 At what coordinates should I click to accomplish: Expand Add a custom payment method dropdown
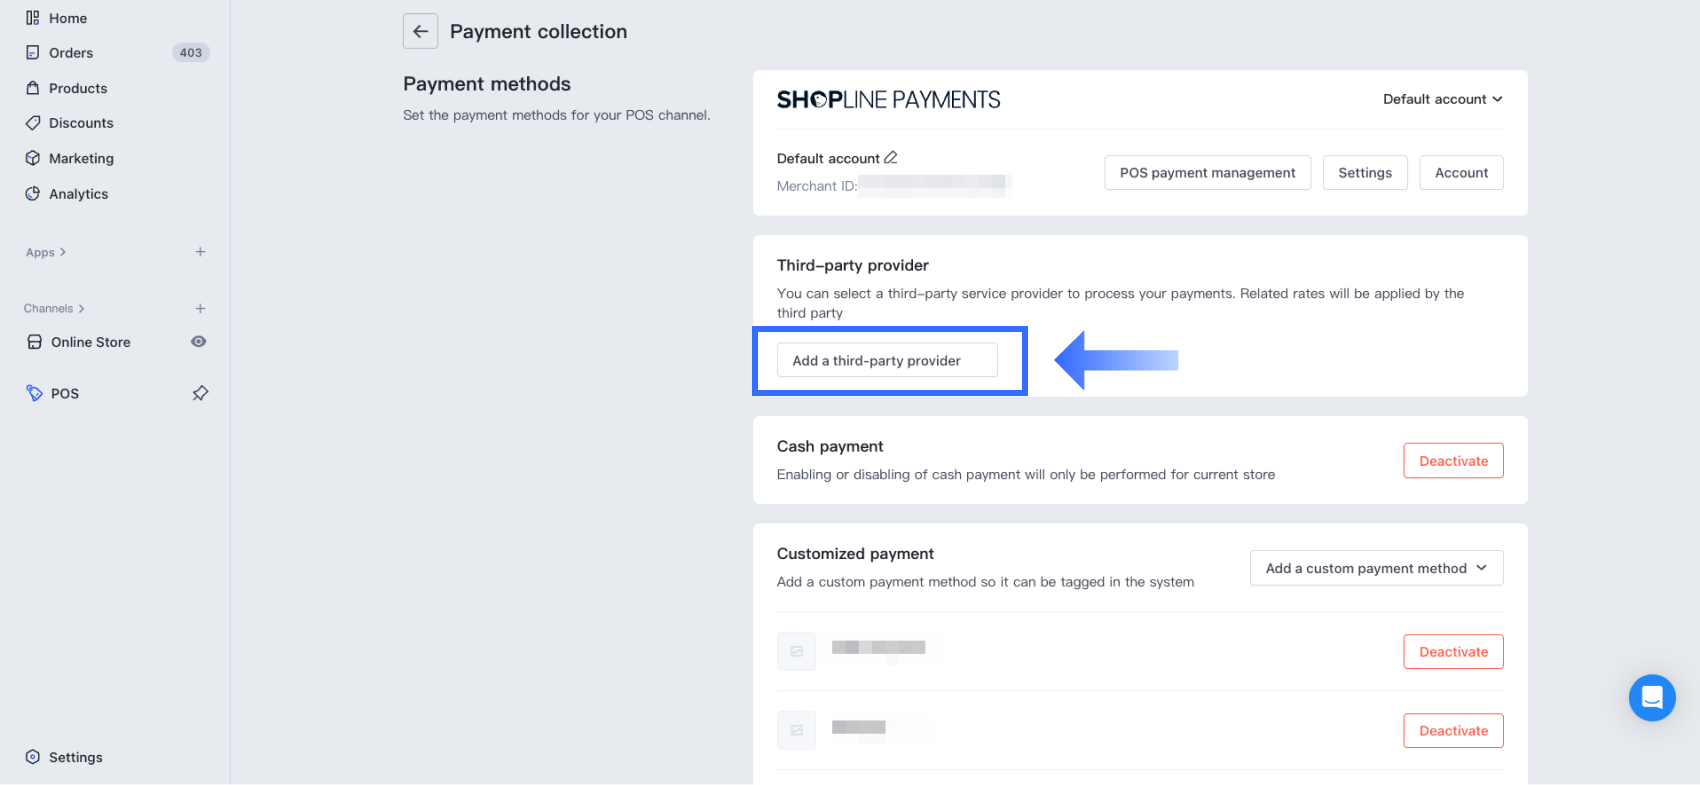pos(1376,568)
